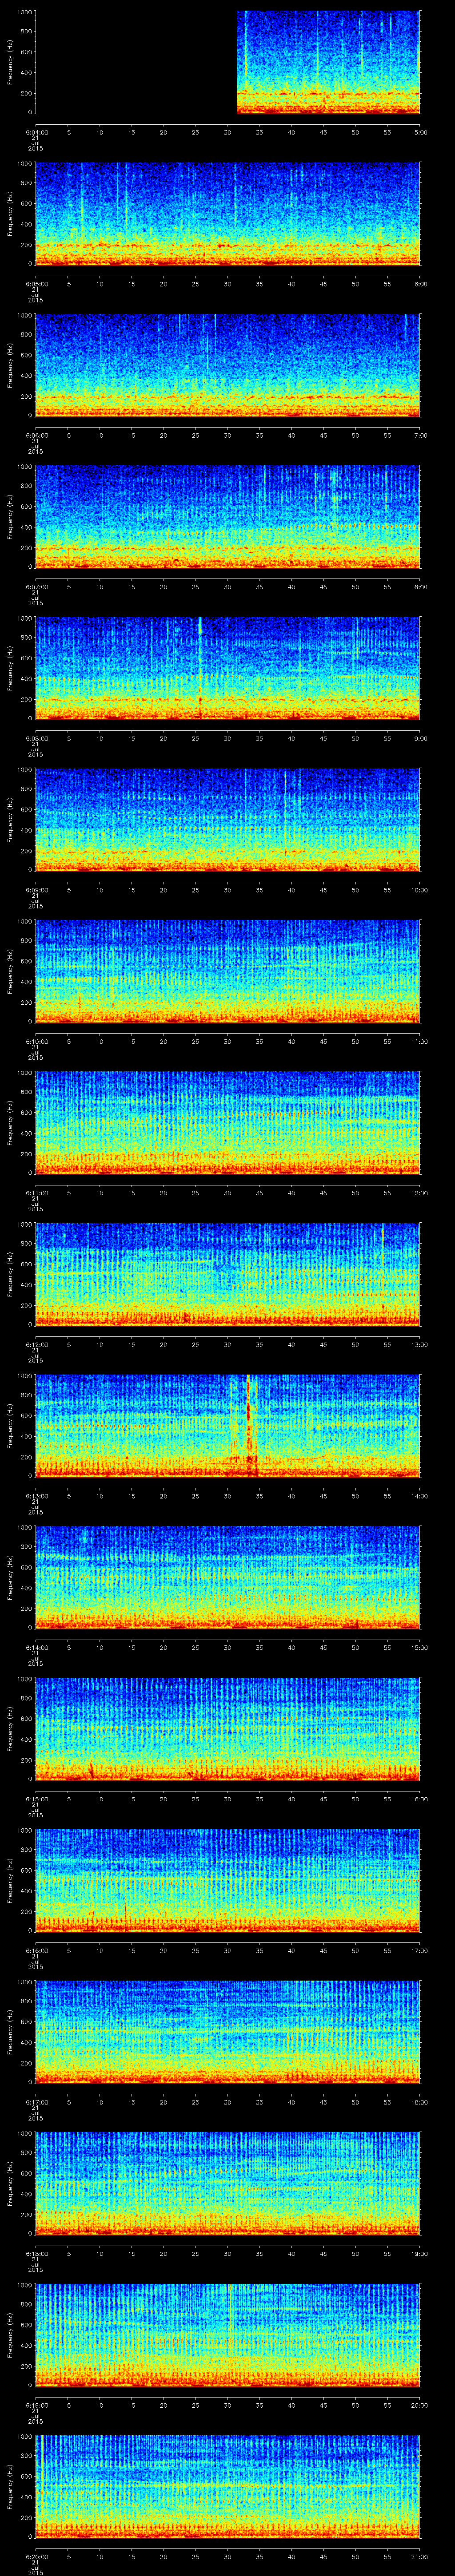Viewport: 455px width, 2576px height.
Task: Select the spectrogram panel starting at 6:19:00
Action: click(227, 2335)
